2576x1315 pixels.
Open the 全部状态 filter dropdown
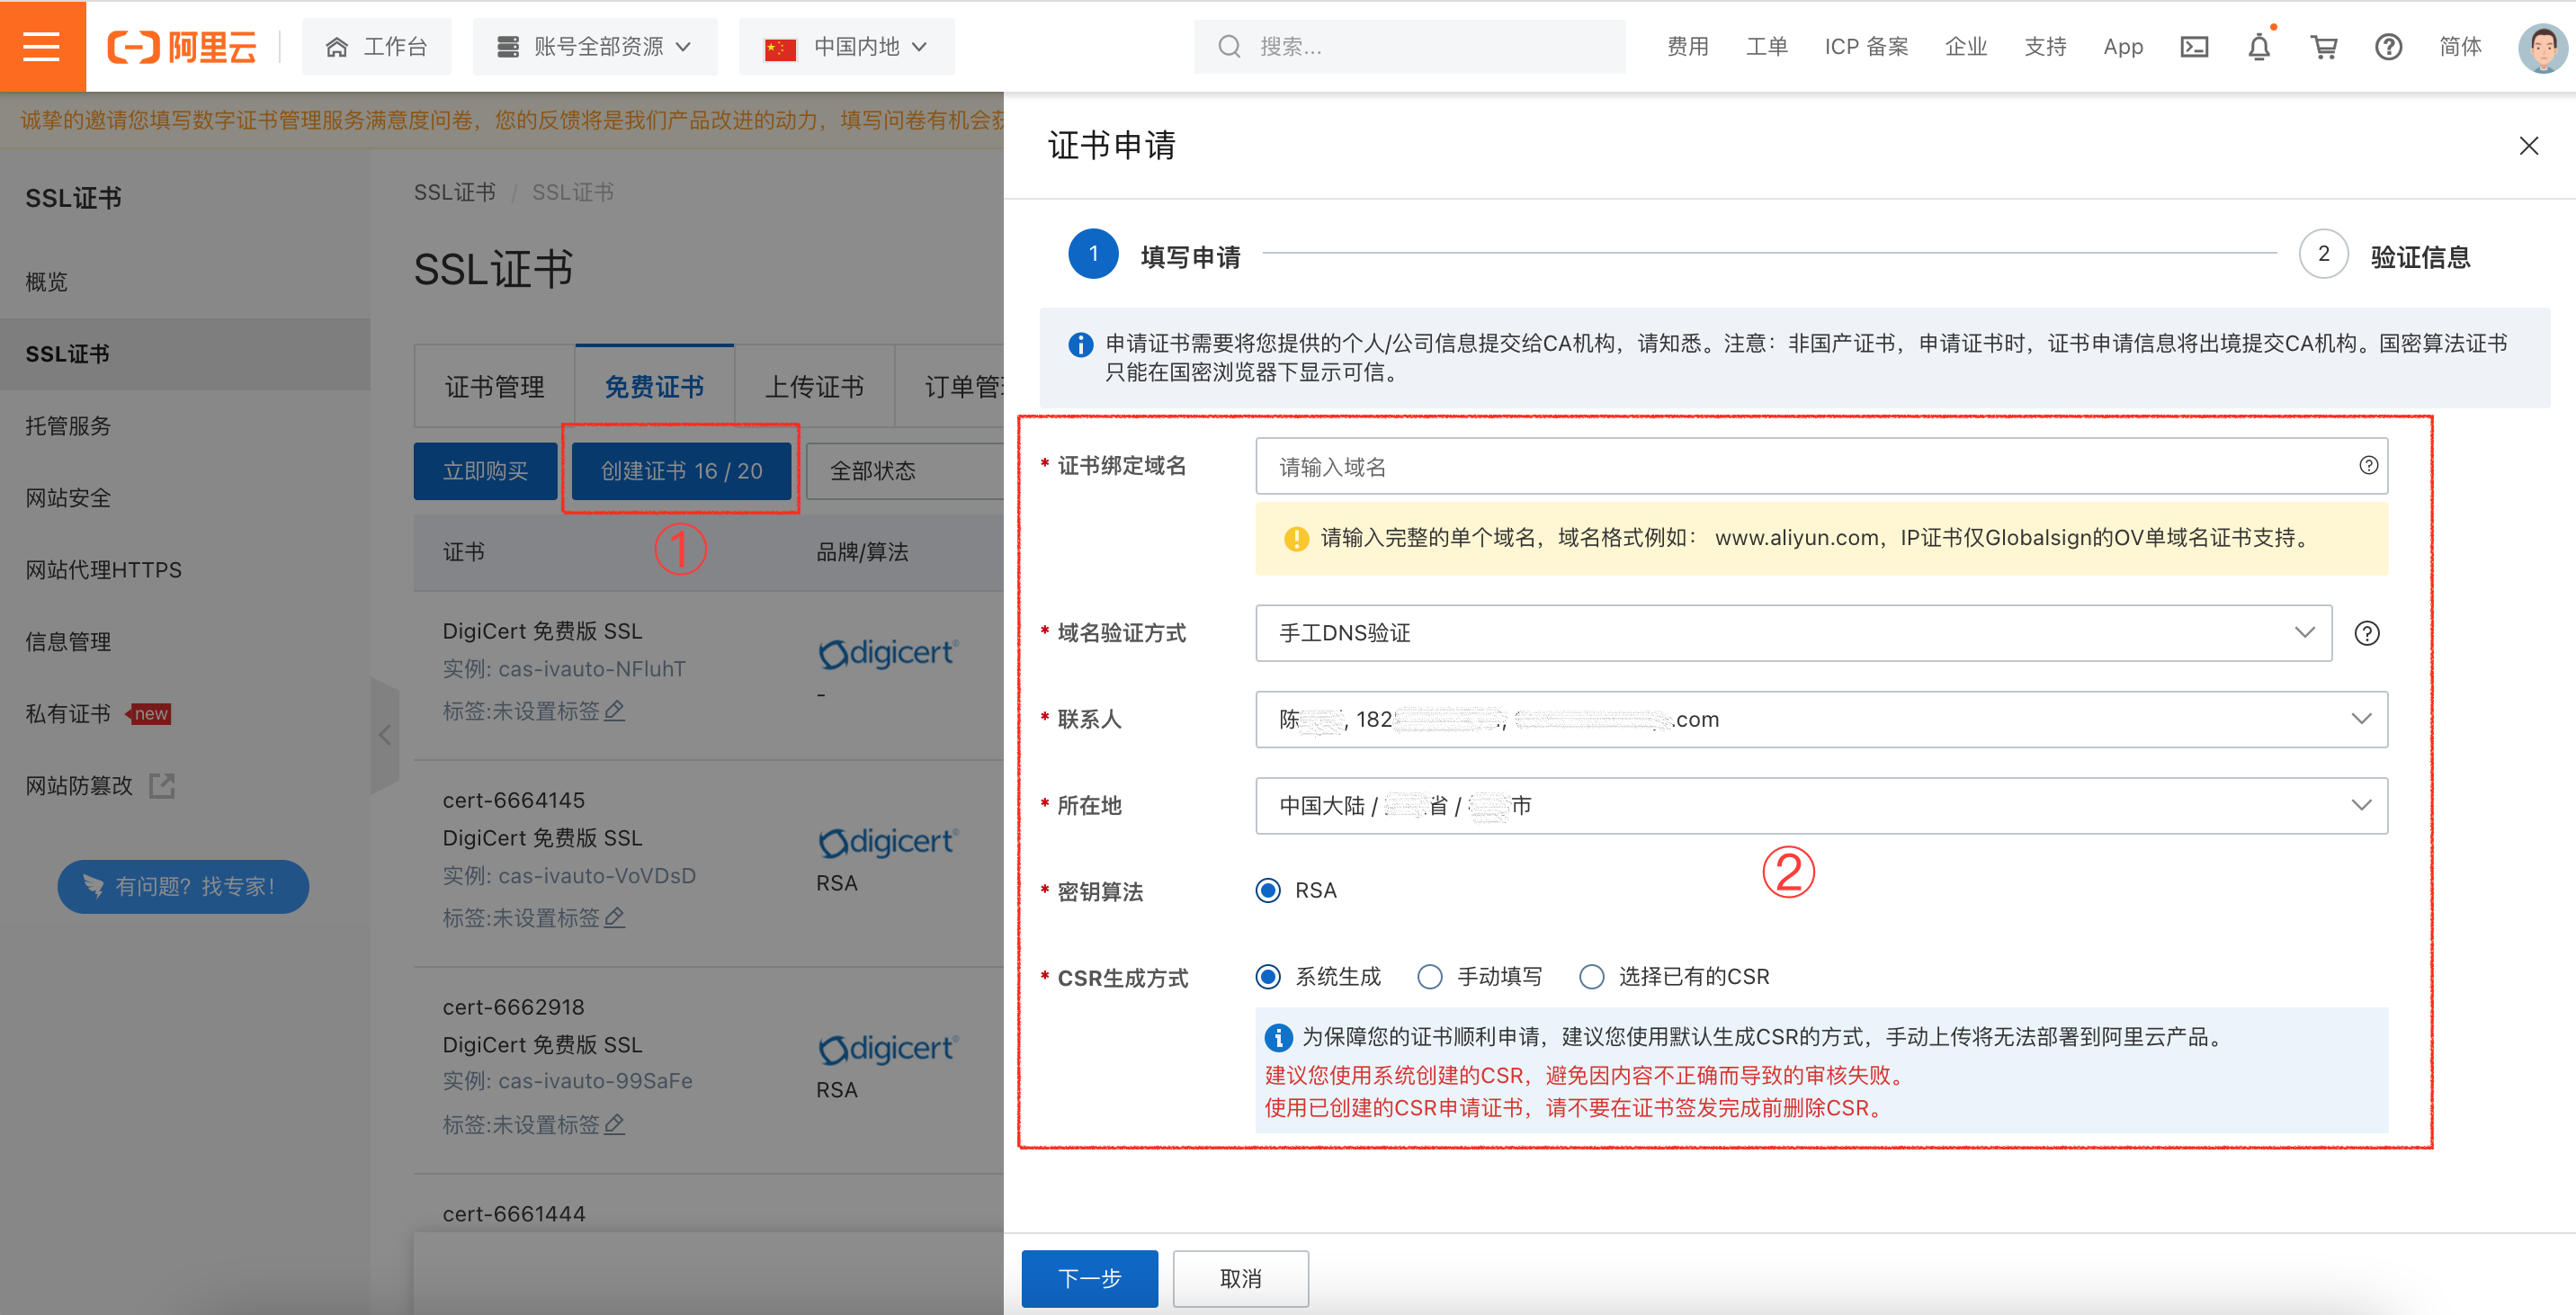(x=905, y=471)
